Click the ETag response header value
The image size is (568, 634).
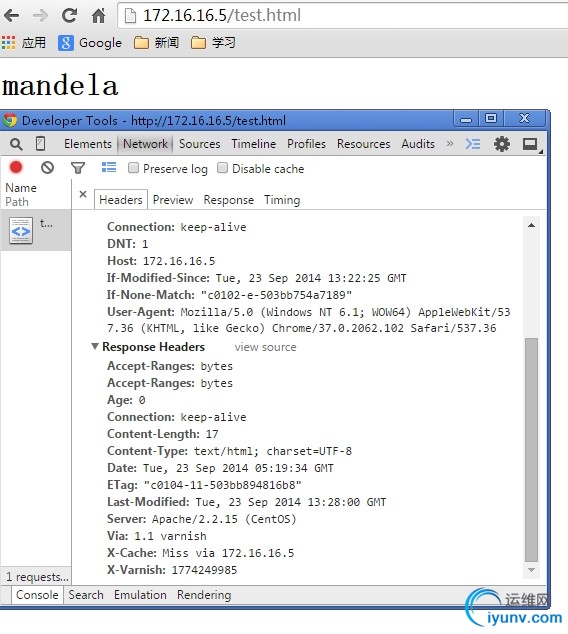click(x=223, y=485)
